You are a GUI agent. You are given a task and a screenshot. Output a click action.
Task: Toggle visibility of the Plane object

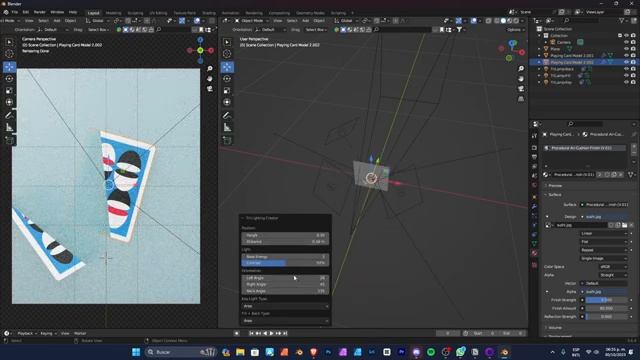626,49
